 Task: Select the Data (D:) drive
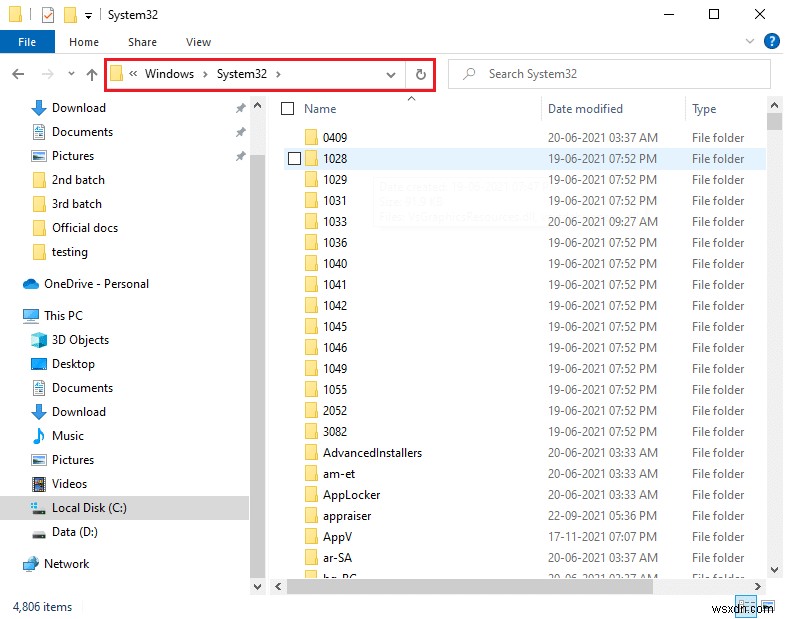click(x=75, y=532)
